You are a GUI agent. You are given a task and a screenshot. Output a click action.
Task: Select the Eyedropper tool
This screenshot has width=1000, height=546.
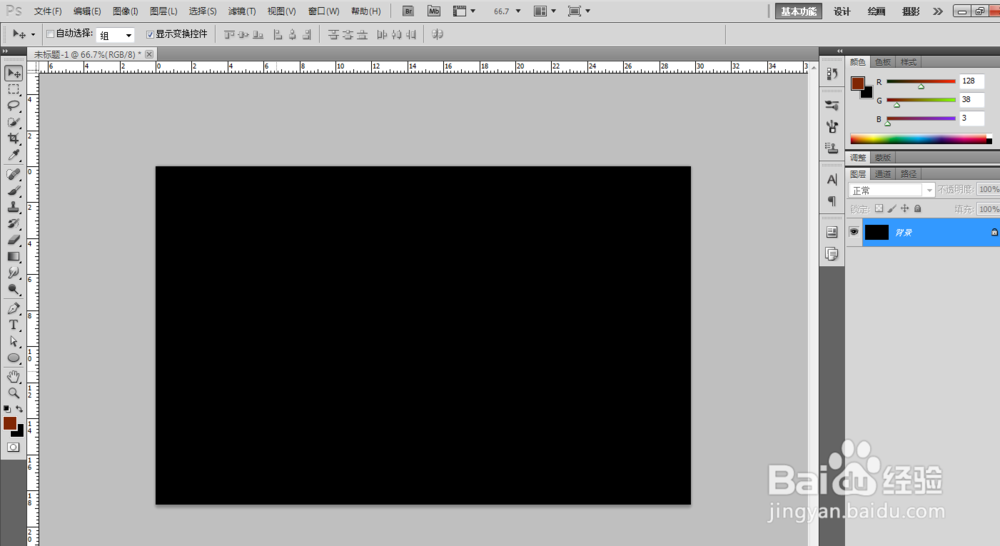click(13, 155)
